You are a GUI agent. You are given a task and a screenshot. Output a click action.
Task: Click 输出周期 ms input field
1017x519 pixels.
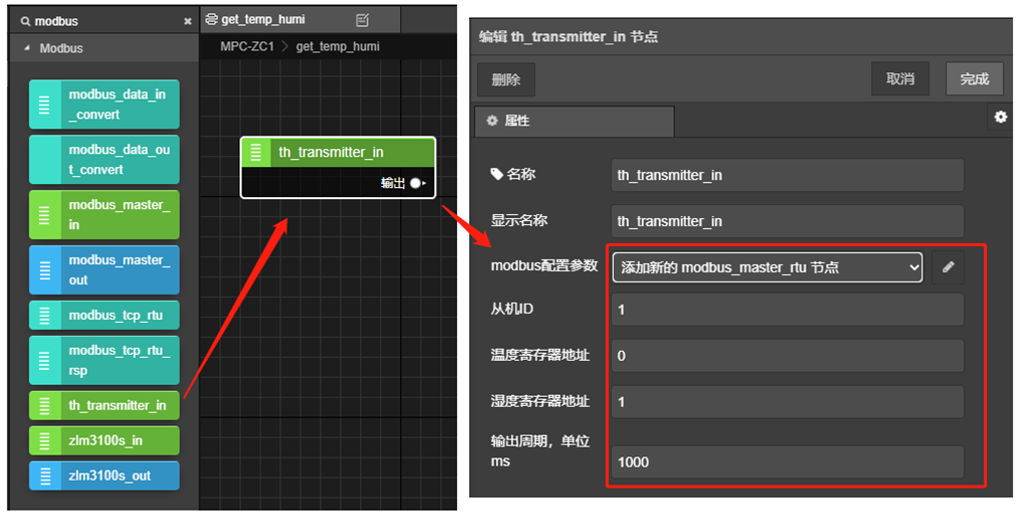(x=787, y=462)
